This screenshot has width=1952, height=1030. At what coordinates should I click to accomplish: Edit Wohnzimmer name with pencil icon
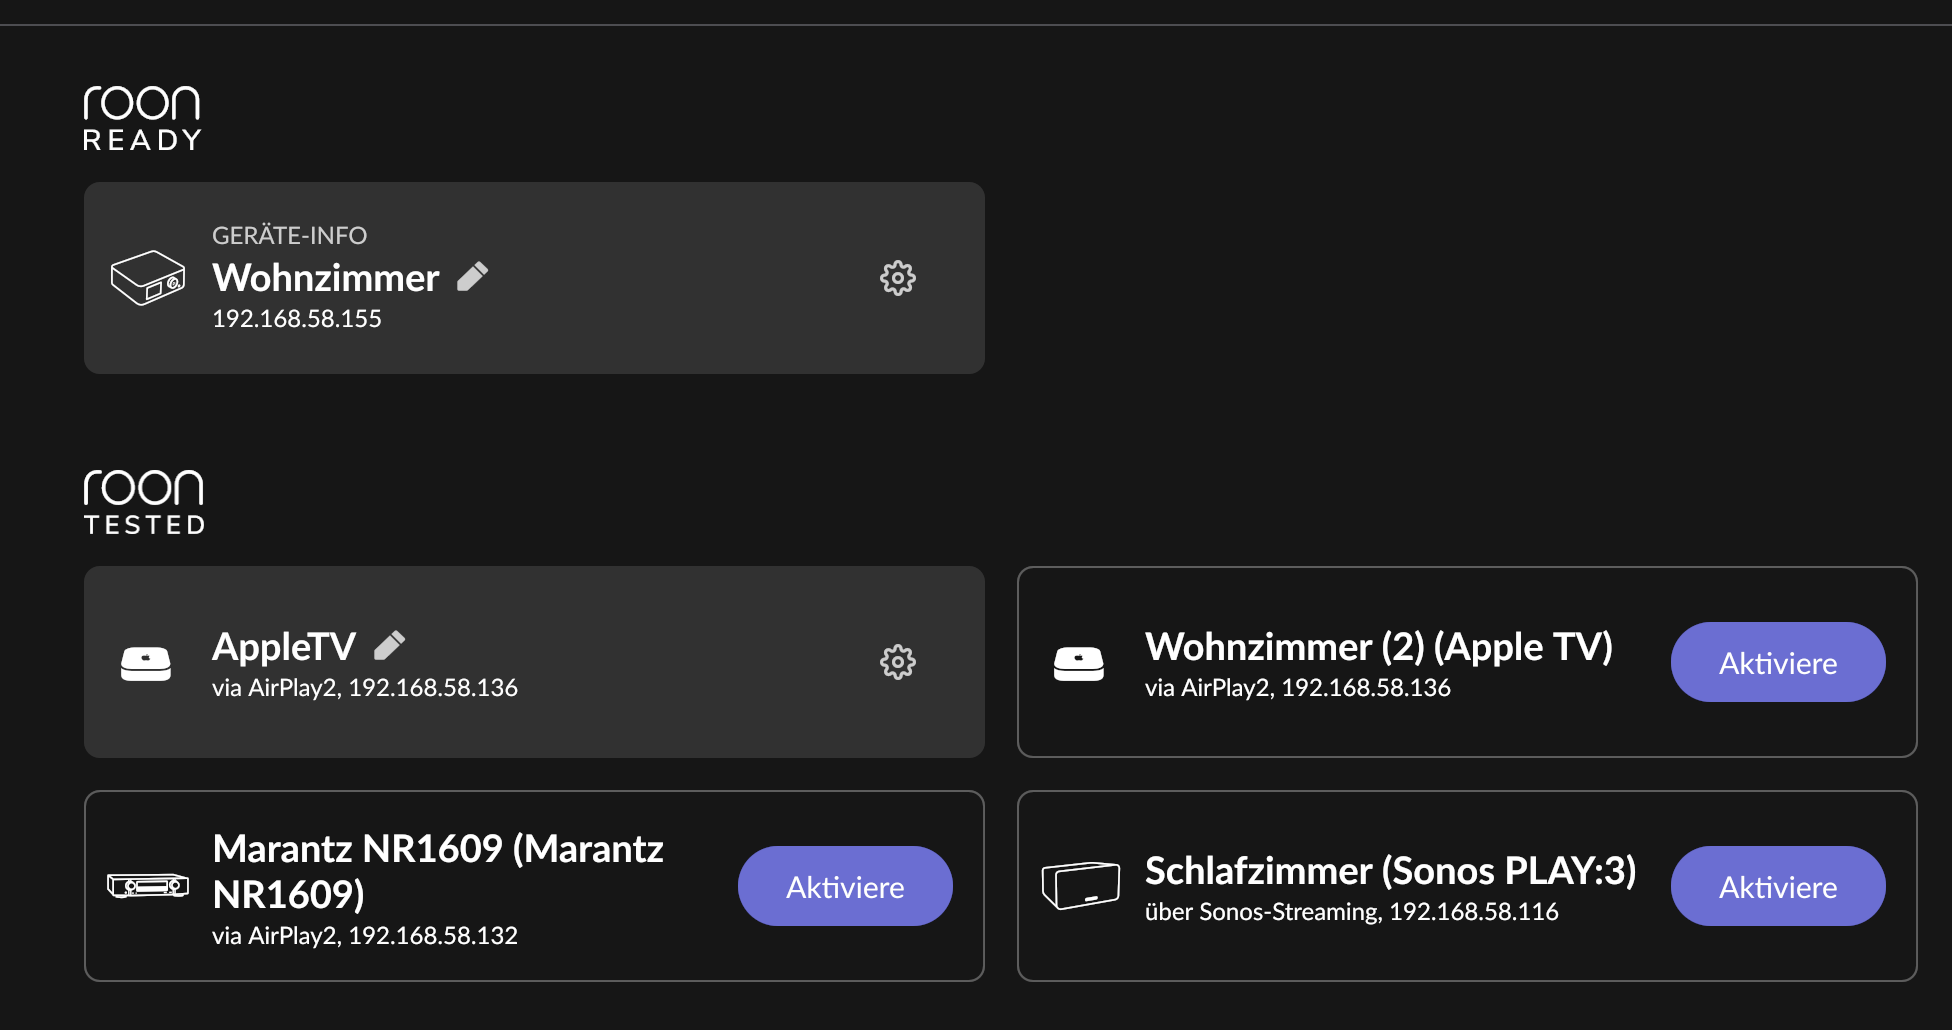click(472, 276)
